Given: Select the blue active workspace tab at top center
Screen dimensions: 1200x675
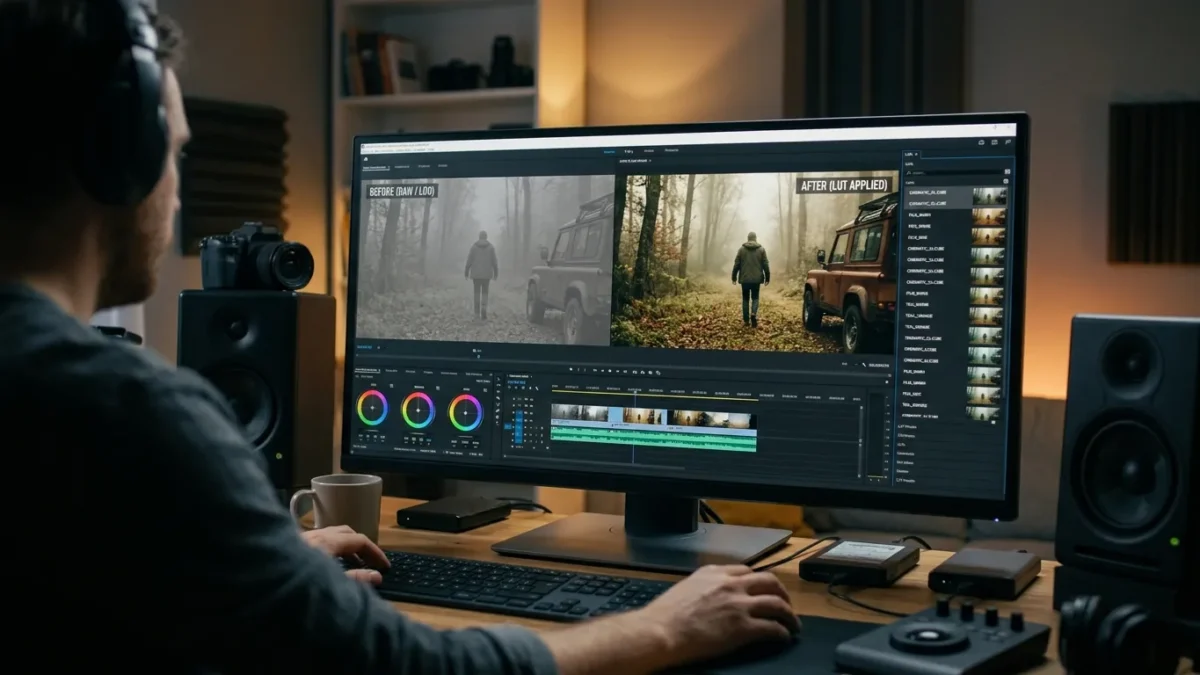Looking at the screenshot, I should pos(611,150).
